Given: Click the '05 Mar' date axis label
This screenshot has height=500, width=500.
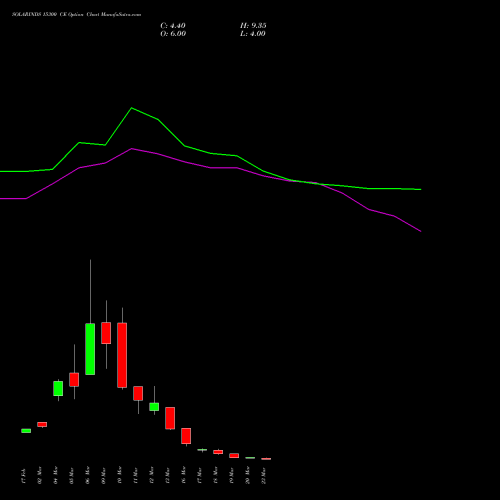Looking at the screenshot, I should (71, 476).
